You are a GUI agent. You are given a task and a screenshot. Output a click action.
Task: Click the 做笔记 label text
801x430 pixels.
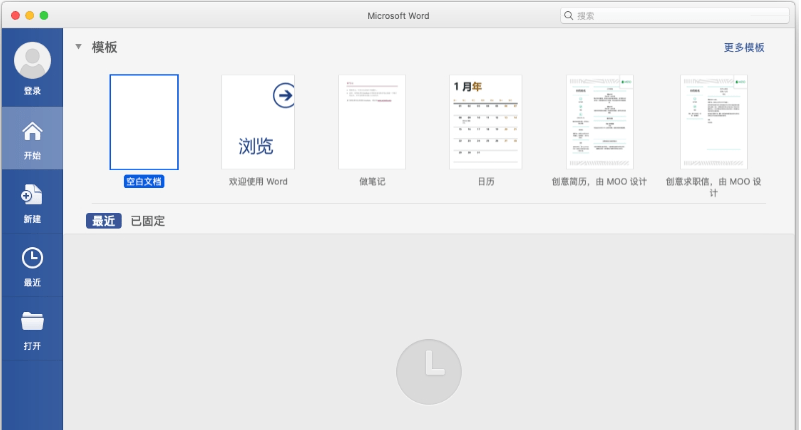pyautogui.click(x=372, y=181)
